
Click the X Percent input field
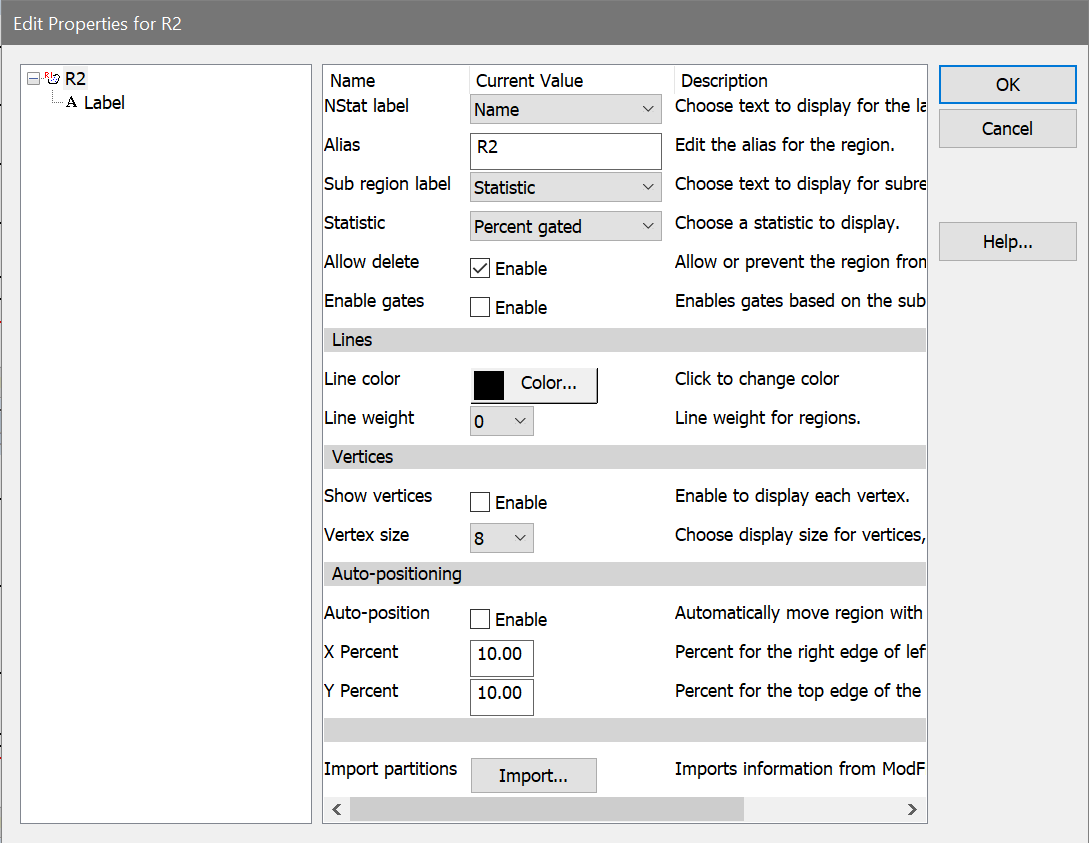coord(501,658)
